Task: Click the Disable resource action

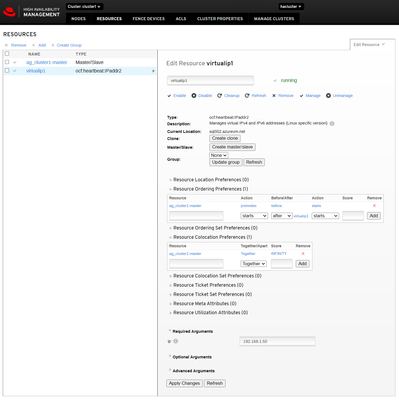Action: (202, 96)
